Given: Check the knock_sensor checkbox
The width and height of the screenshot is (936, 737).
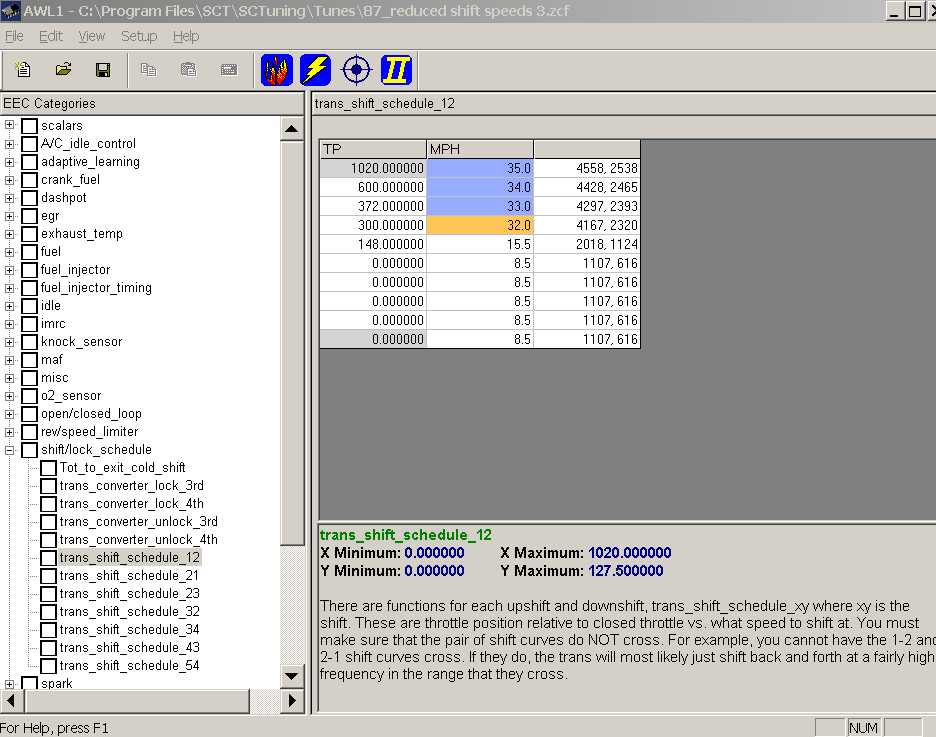Looking at the screenshot, I should coord(29,342).
